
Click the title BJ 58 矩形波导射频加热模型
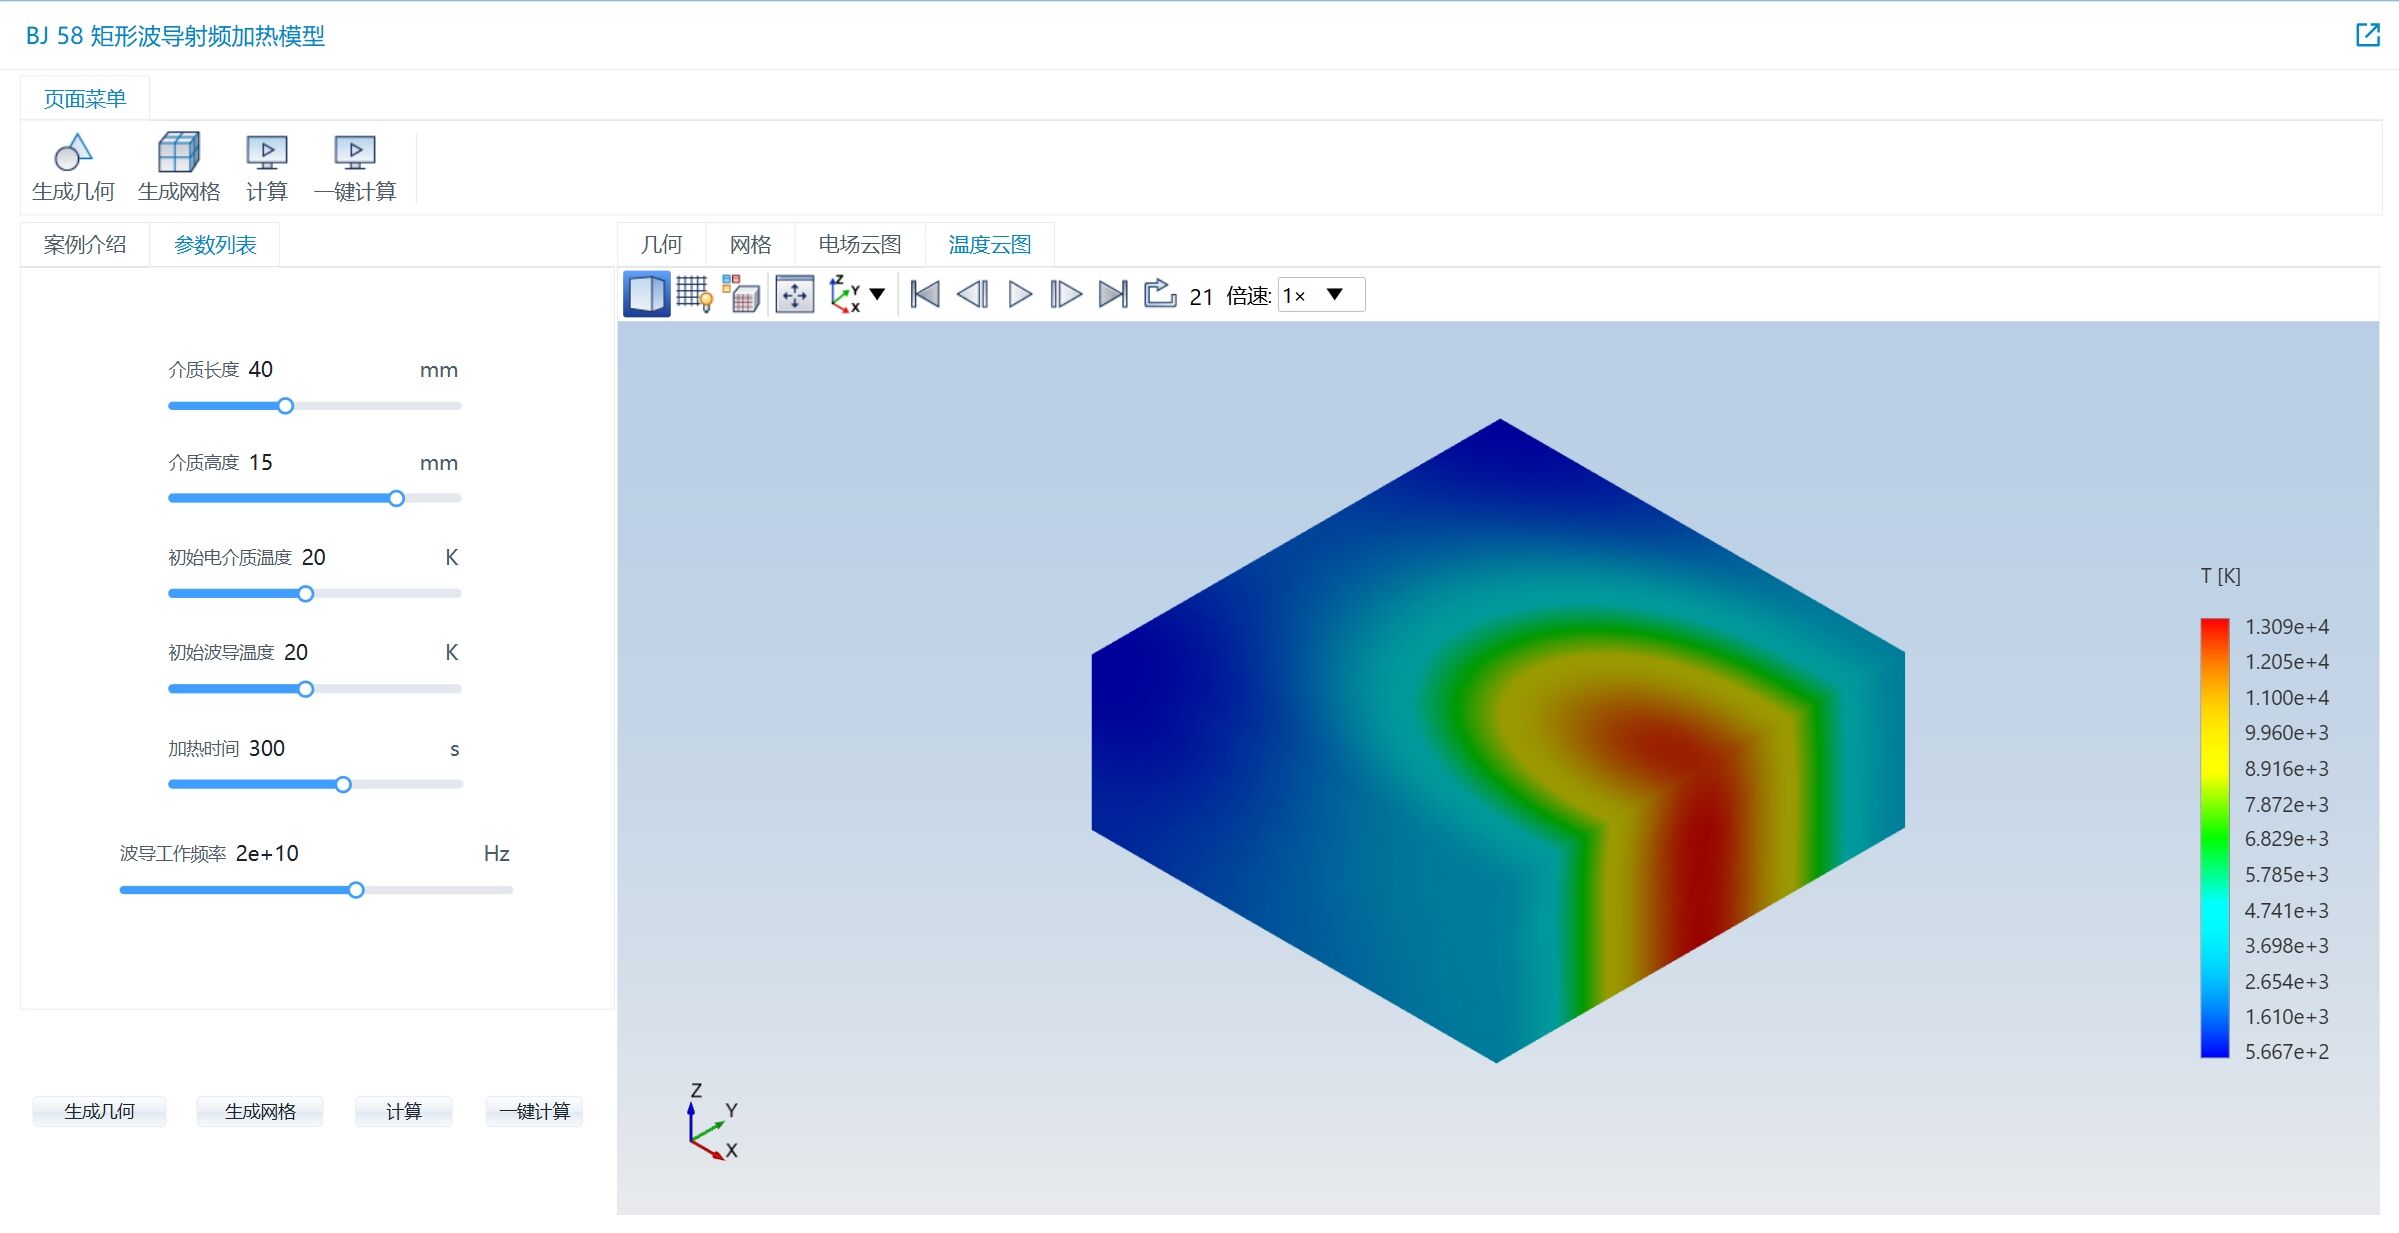[175, 36]
